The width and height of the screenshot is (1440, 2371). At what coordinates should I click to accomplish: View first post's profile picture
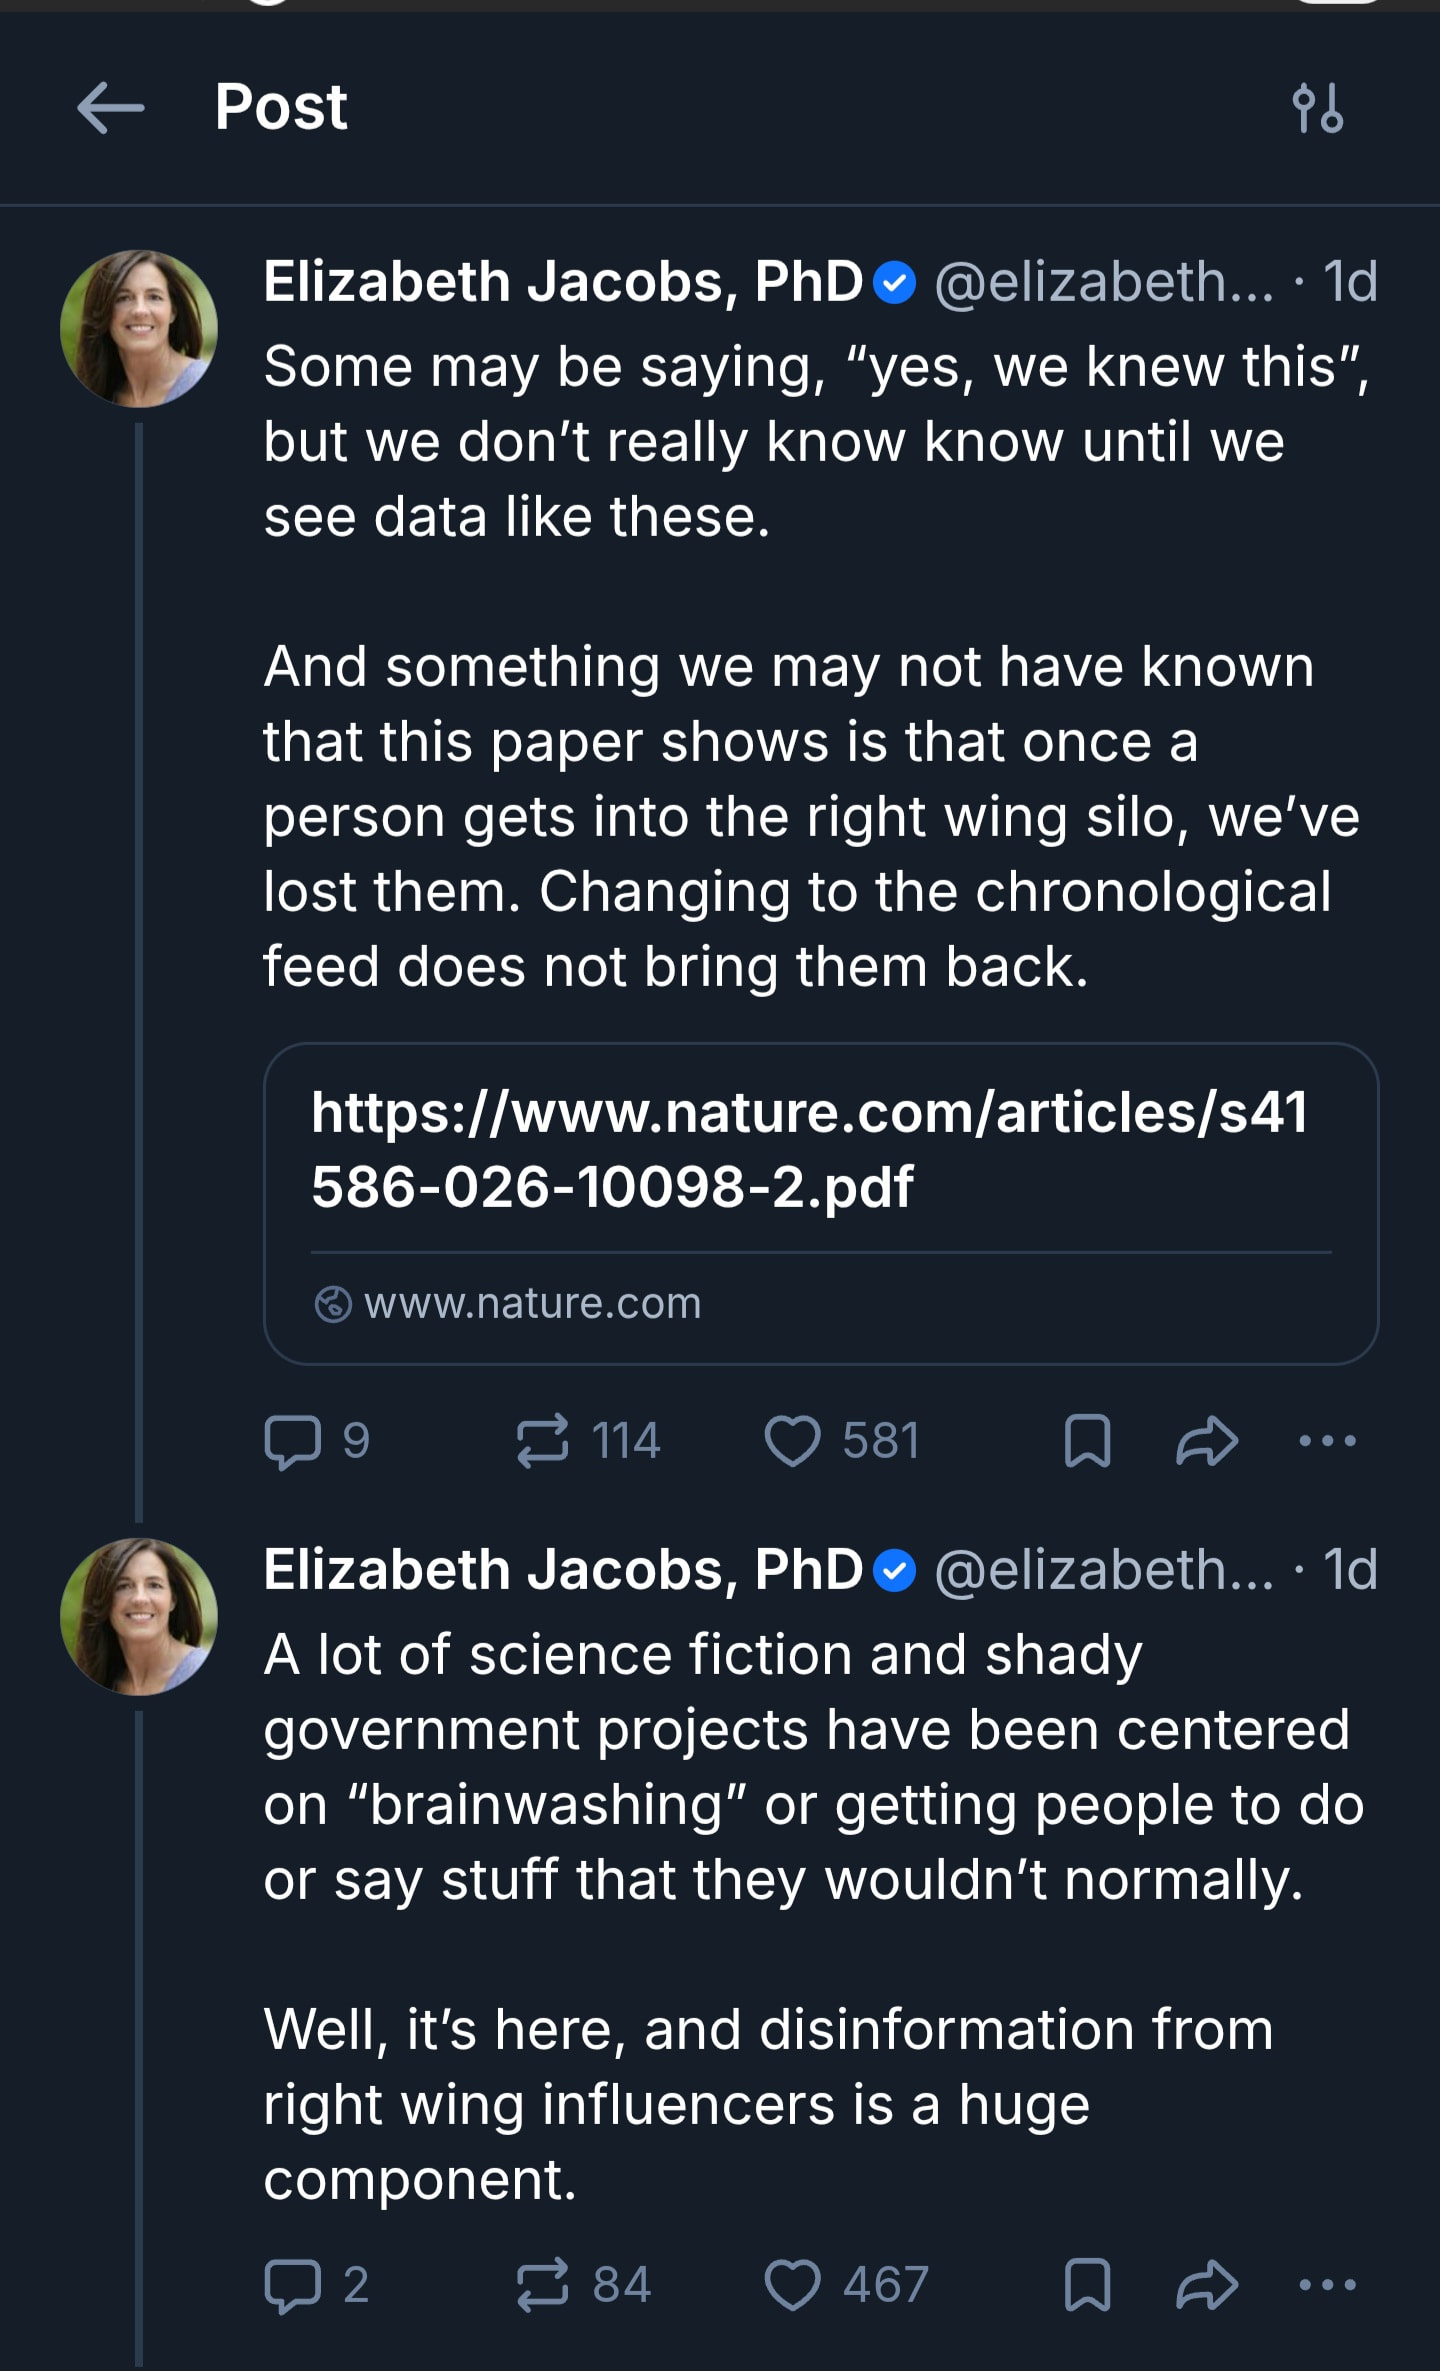coord(139,329)
